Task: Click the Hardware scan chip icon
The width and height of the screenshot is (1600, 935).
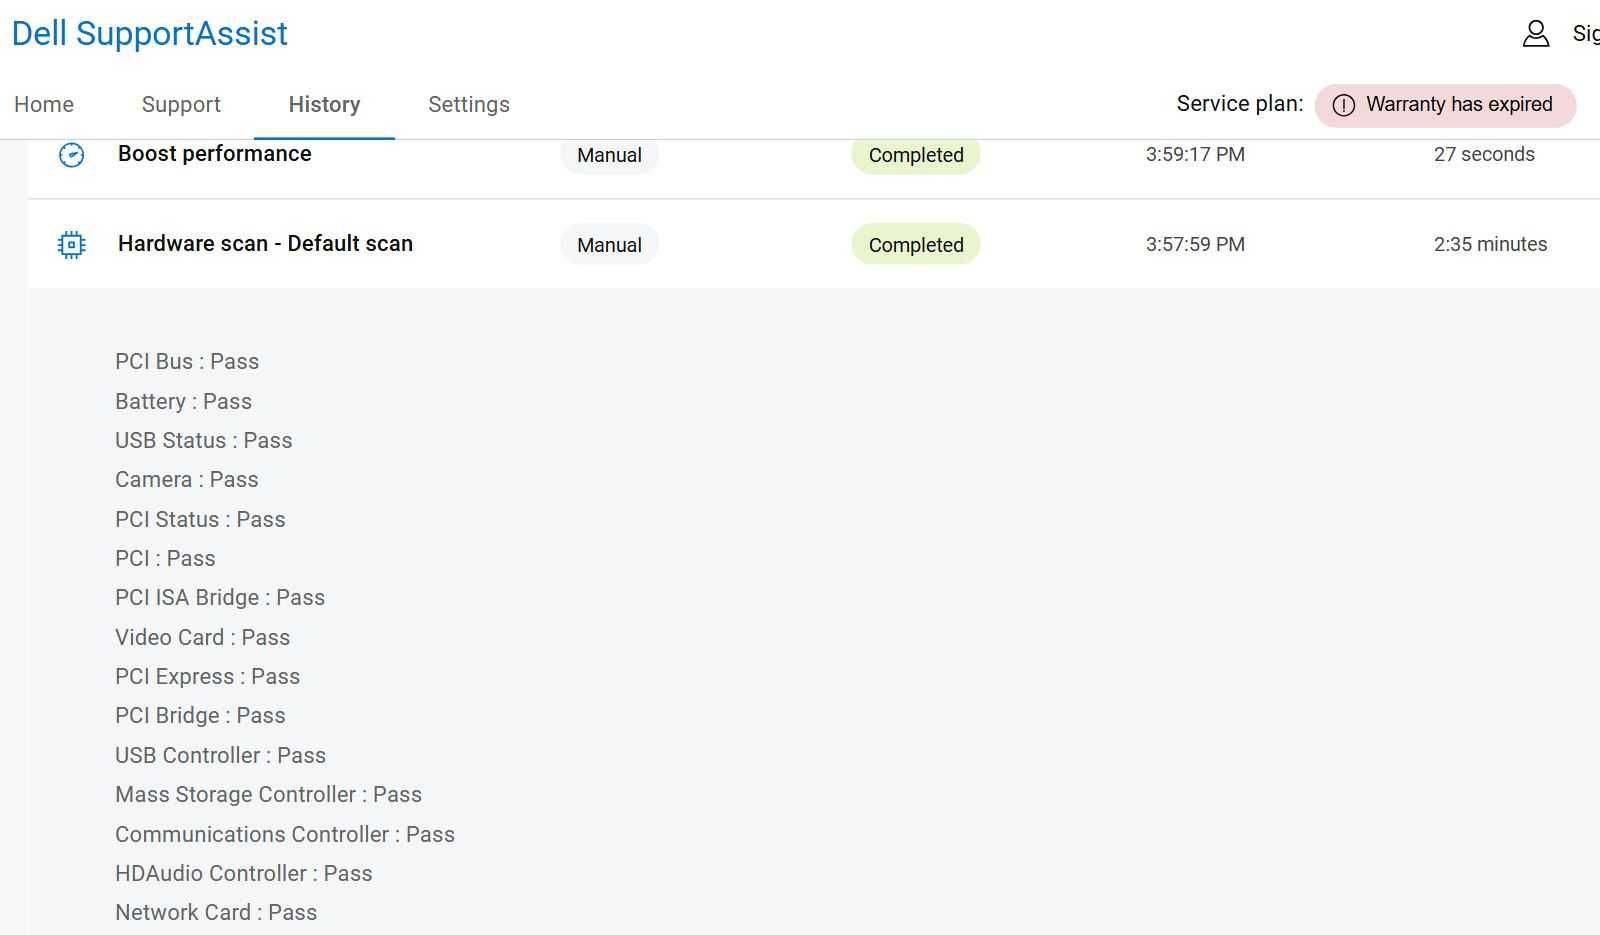Action: 71,245
